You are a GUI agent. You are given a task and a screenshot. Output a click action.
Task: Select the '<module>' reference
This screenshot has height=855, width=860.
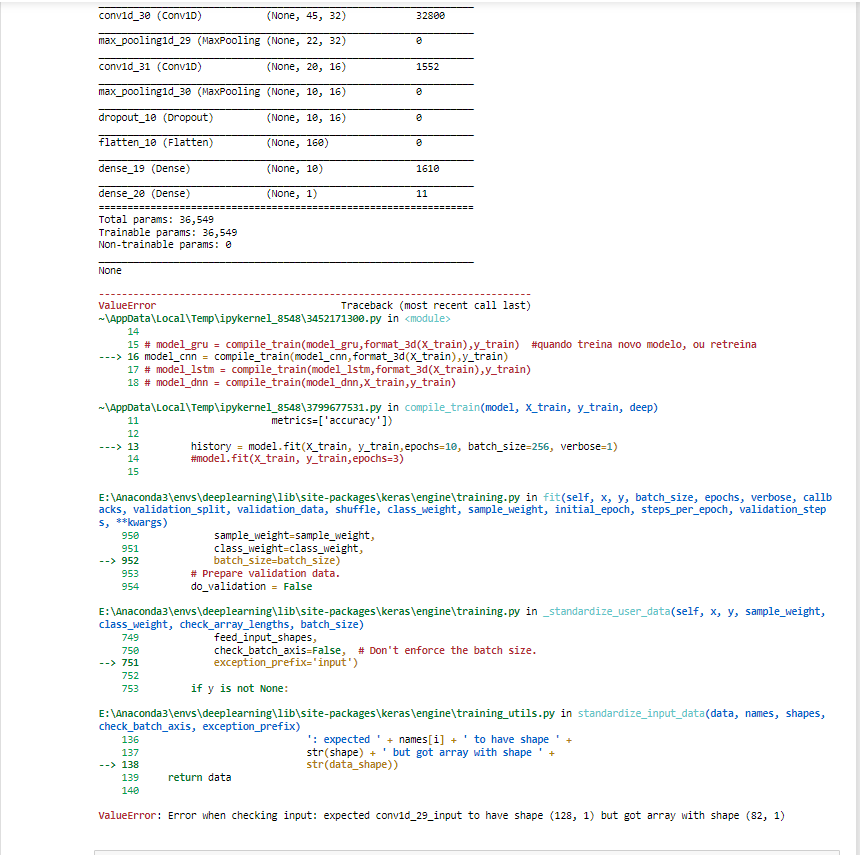click(x=427, y=319)
